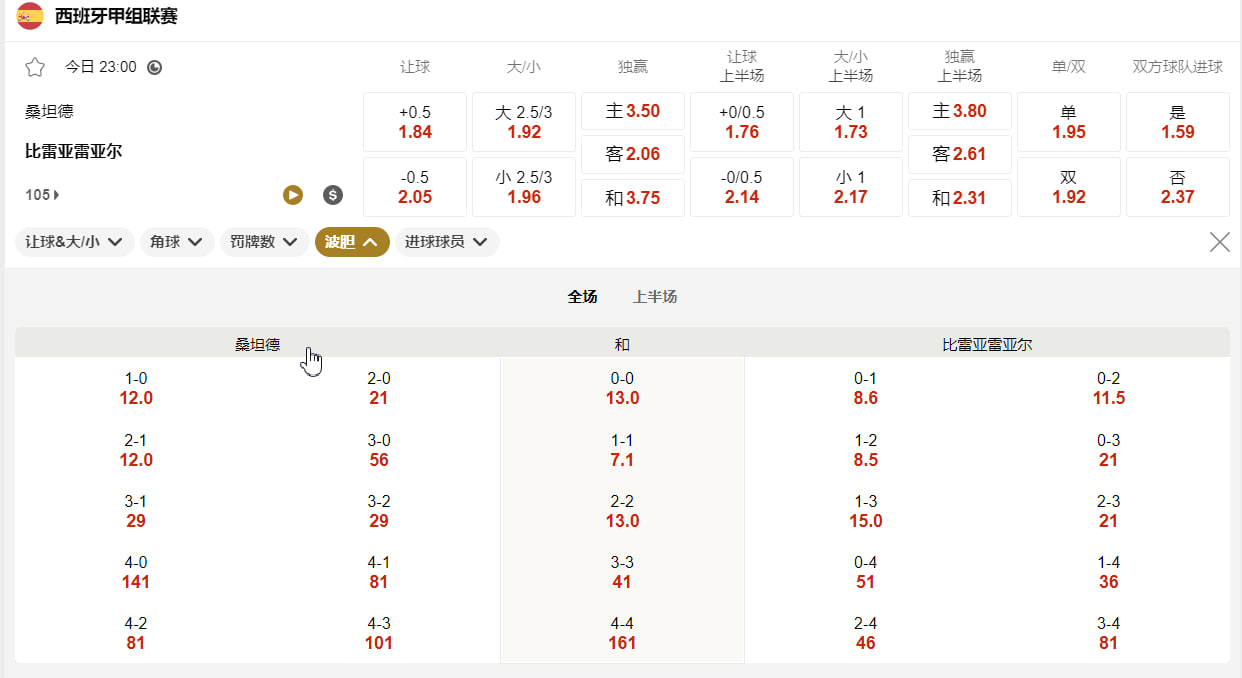Select first half +0/0.5 odds 1.76
The image size is (1242, 678).
coord(742,122)
